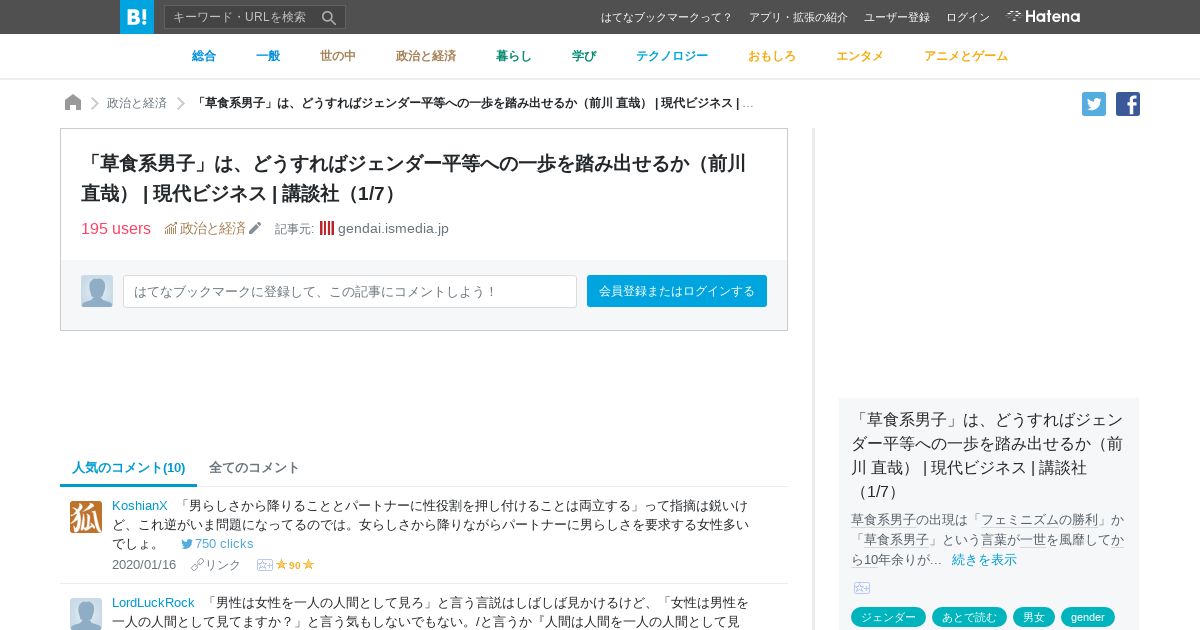Click the 政治と経済 breadcrumb link
This screenshot has height=630, width=1200.
137,103
